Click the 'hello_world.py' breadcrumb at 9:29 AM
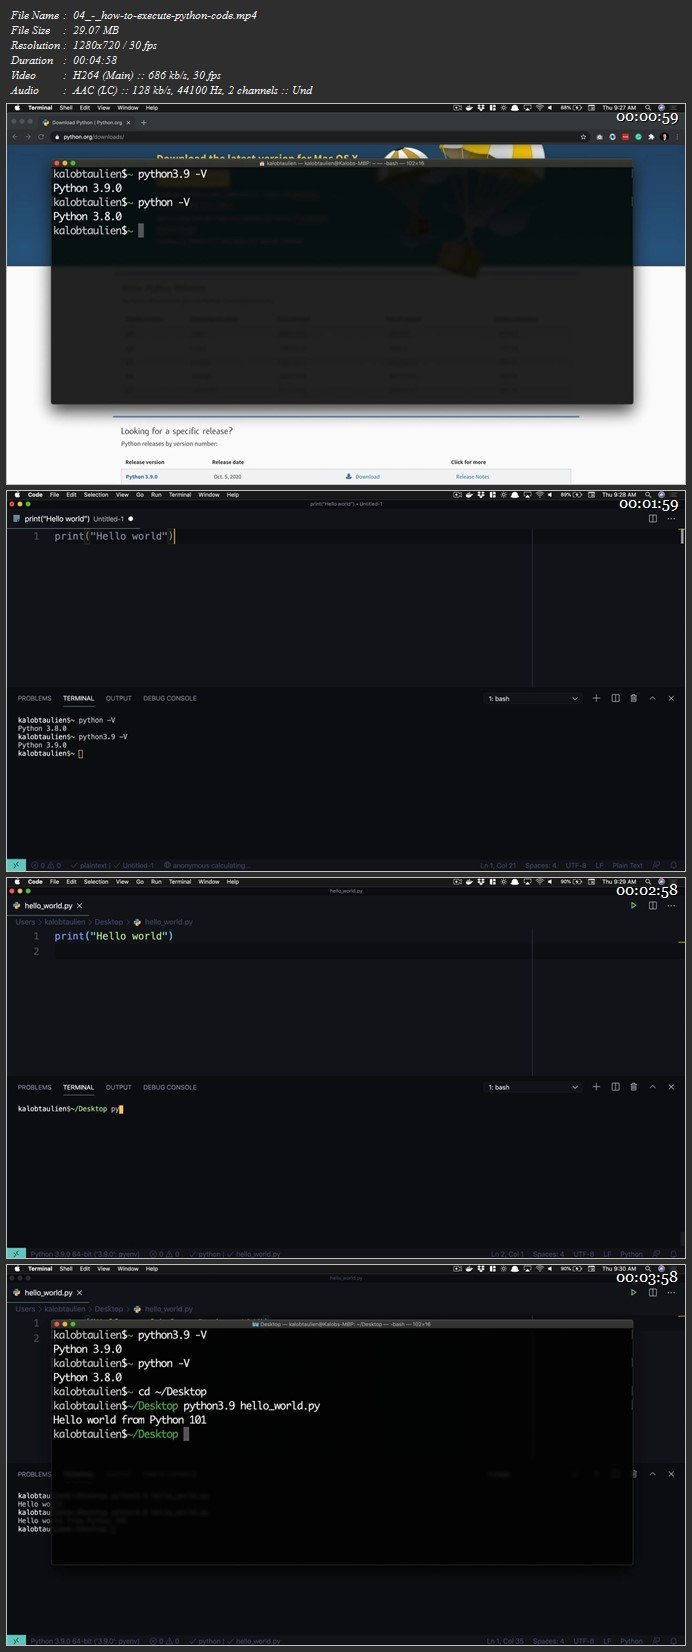692x1652 pixels. coord(169,922)
